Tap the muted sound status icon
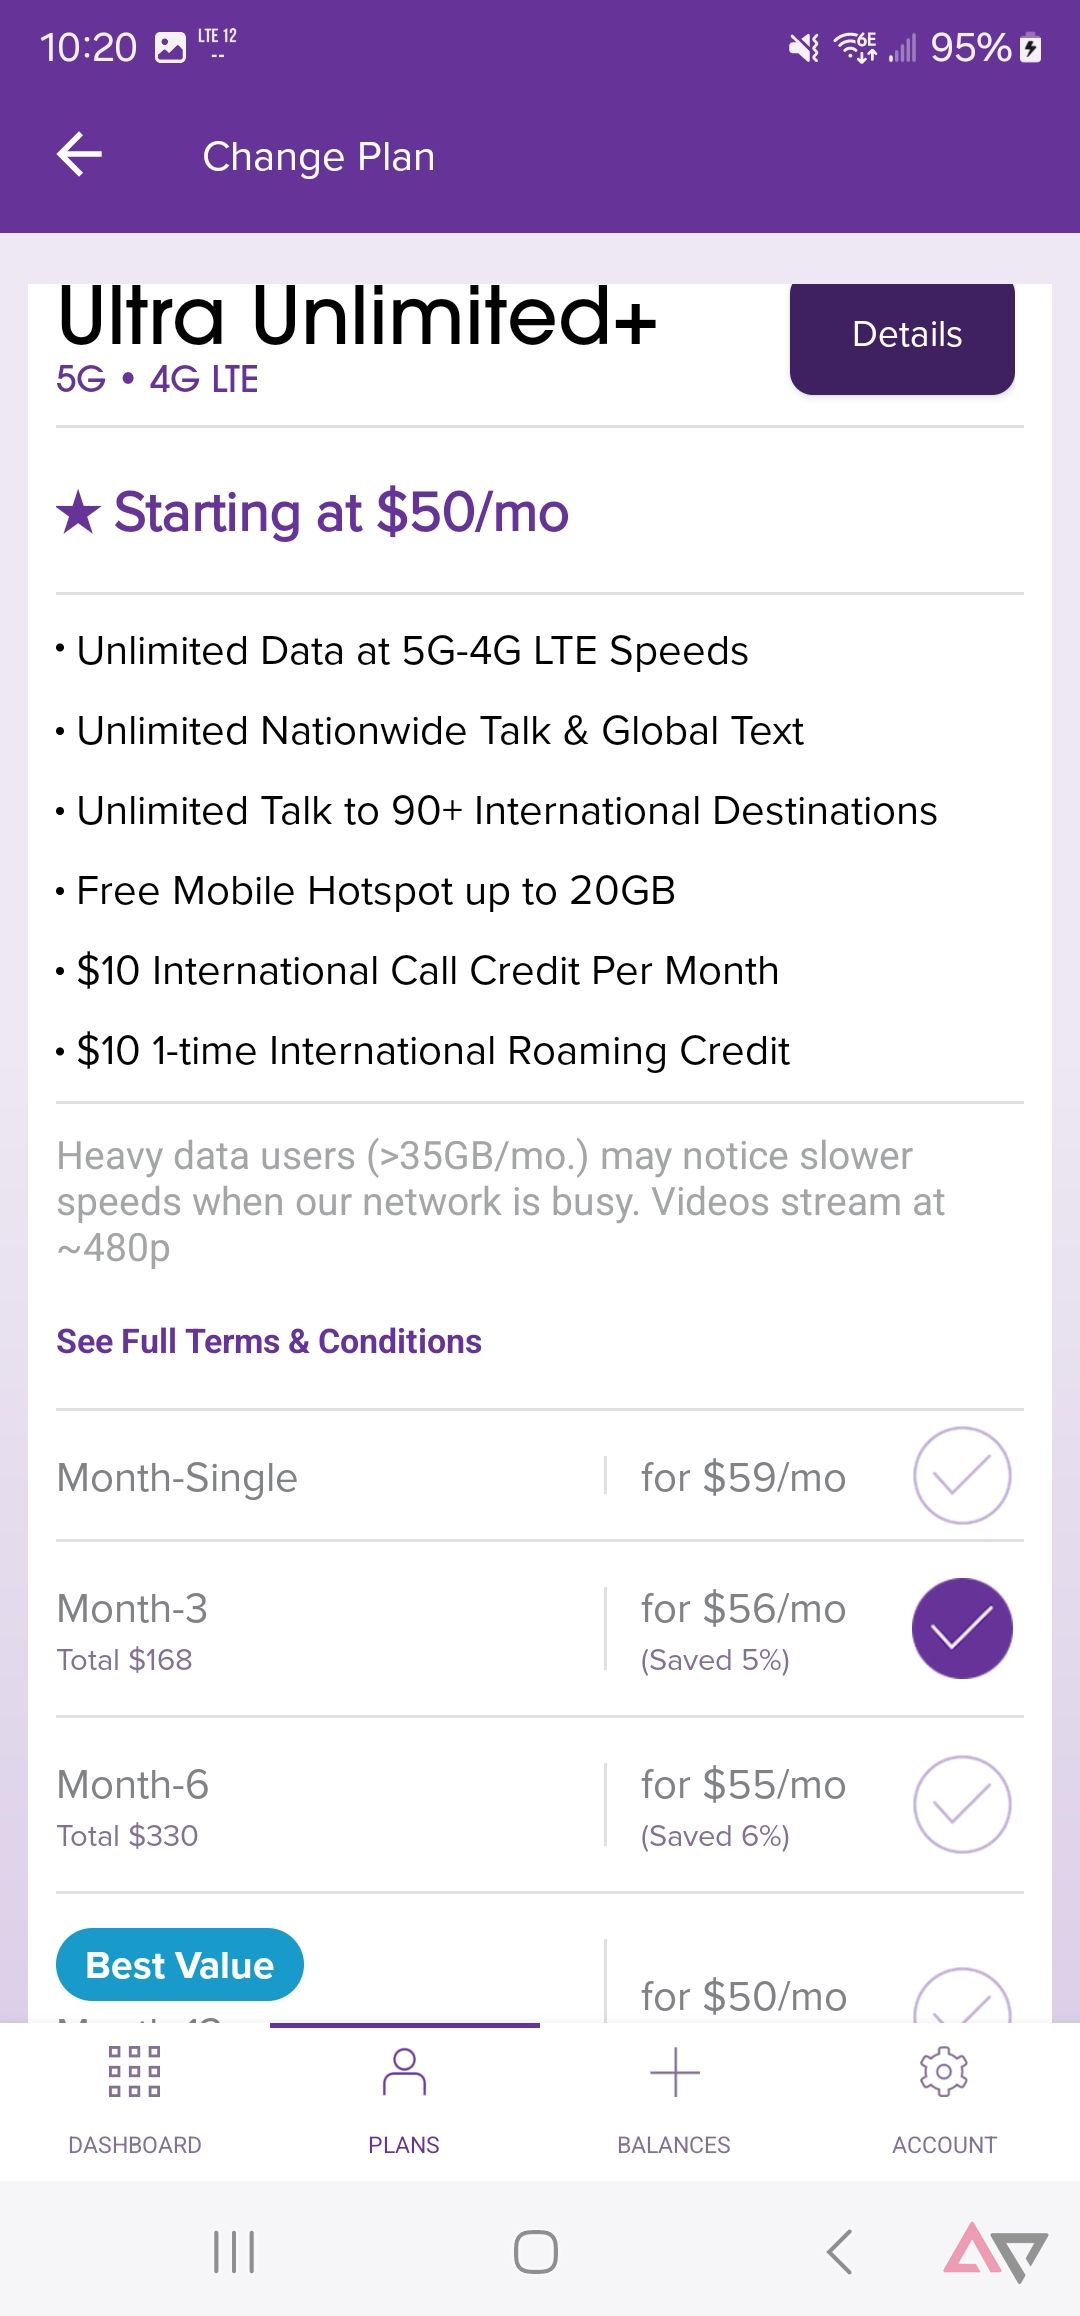 (x=803, y=47)
